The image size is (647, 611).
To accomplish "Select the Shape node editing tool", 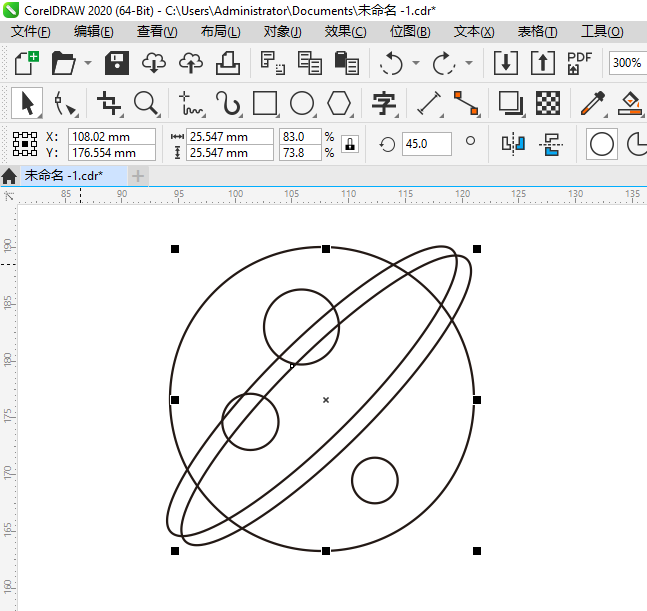I will (64, 103).
